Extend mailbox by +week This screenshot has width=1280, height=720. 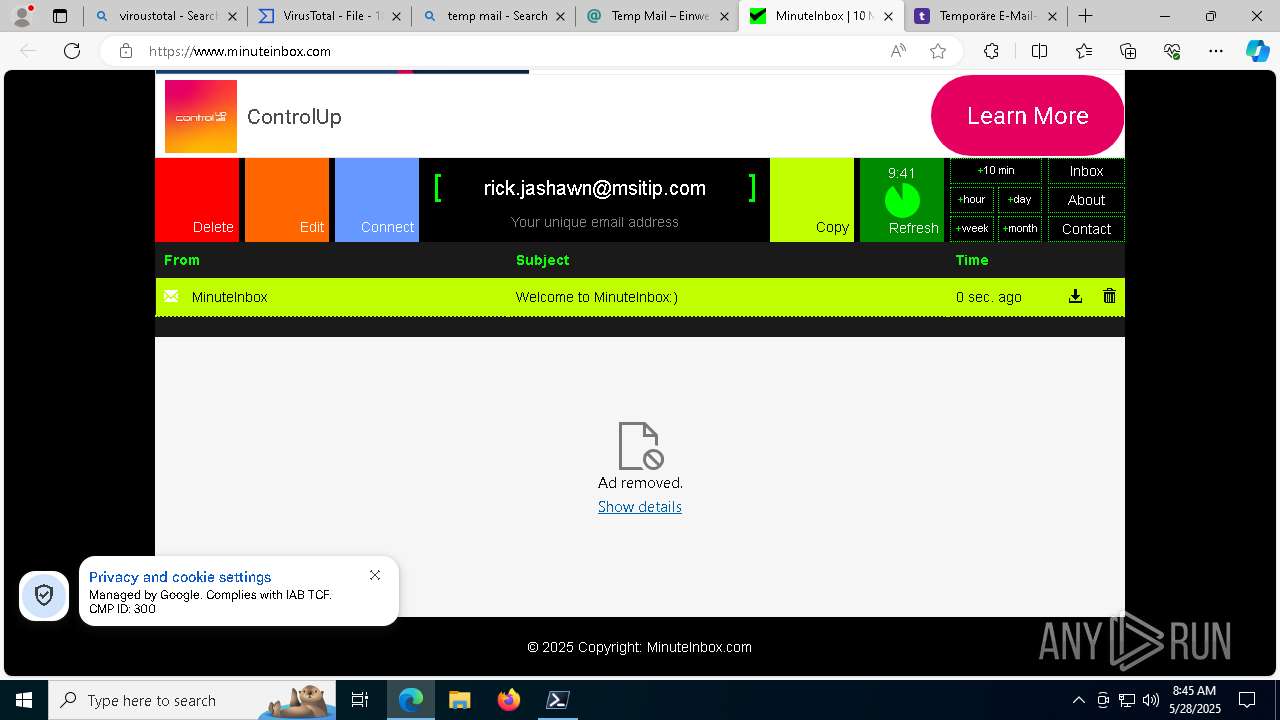(x=972, y=229)
